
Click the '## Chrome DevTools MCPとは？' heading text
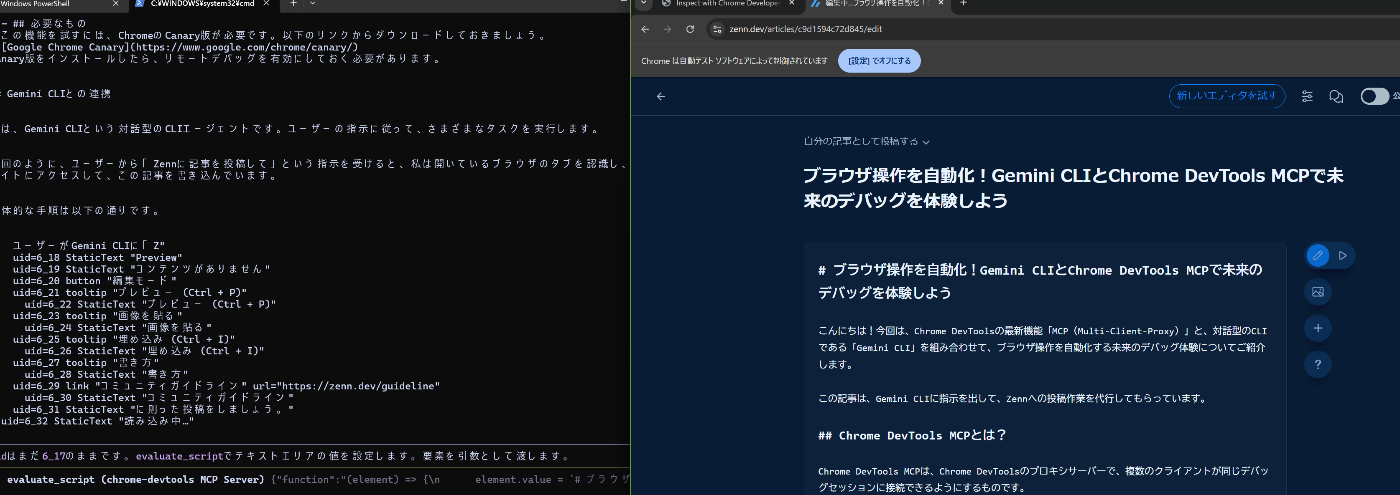[912, 435]
